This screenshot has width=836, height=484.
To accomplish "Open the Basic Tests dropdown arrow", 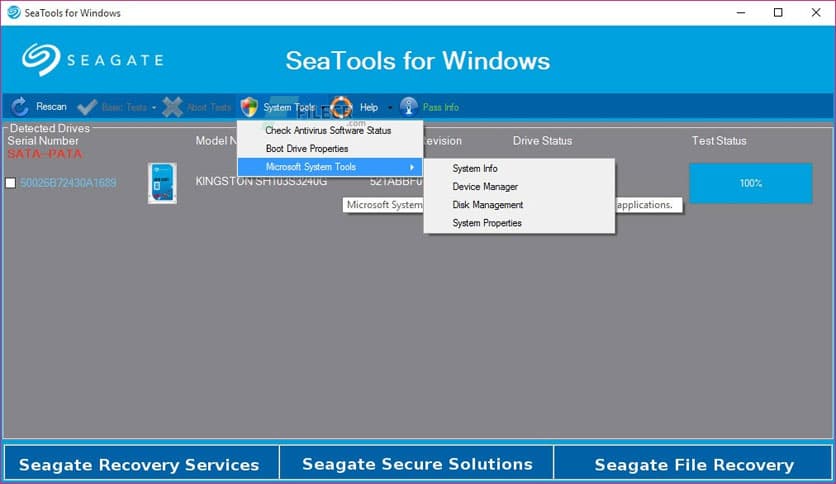I will coord(154,107).
